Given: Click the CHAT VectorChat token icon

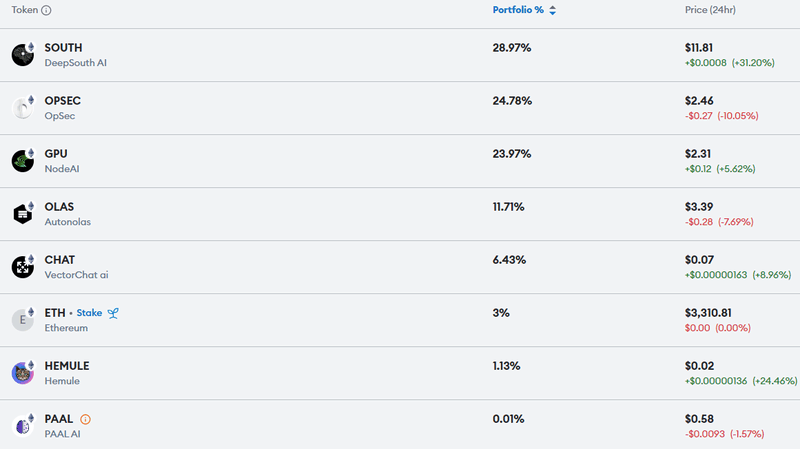Looking at the screenshot, I should pos(23,267).
